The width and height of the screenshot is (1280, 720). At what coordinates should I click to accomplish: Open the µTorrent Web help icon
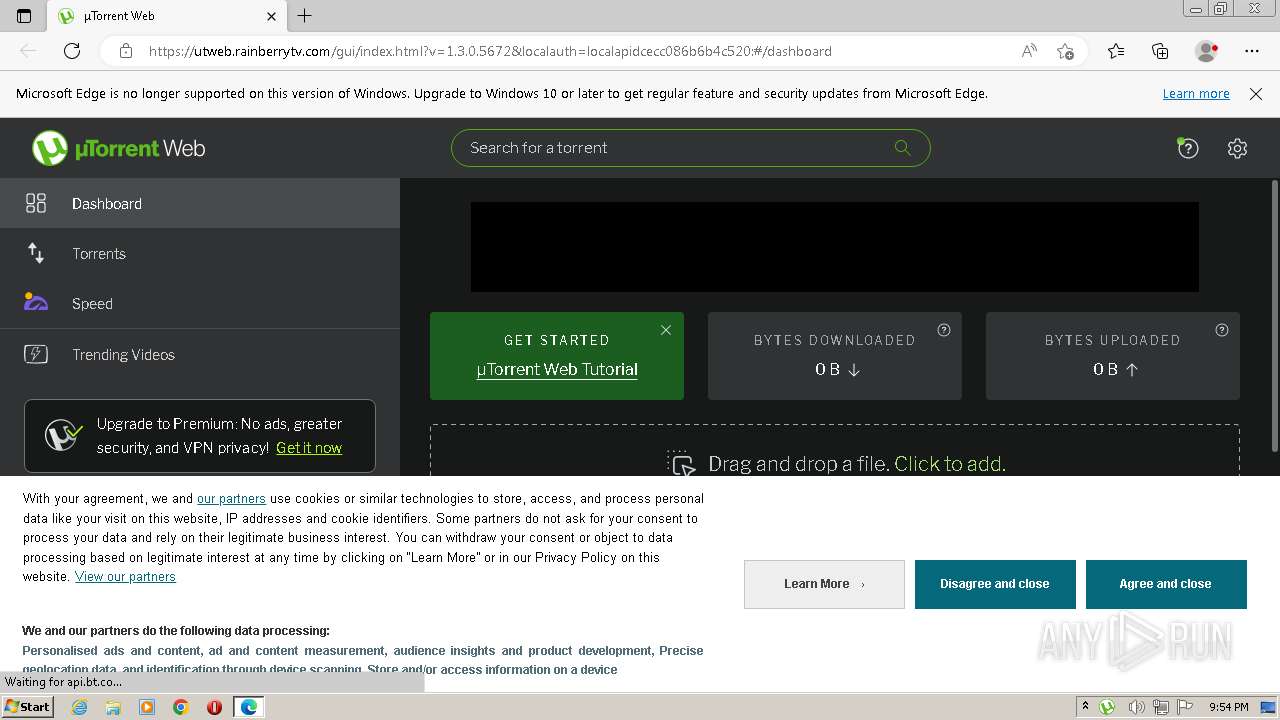pyautogui.click(x=1188, y=148)
